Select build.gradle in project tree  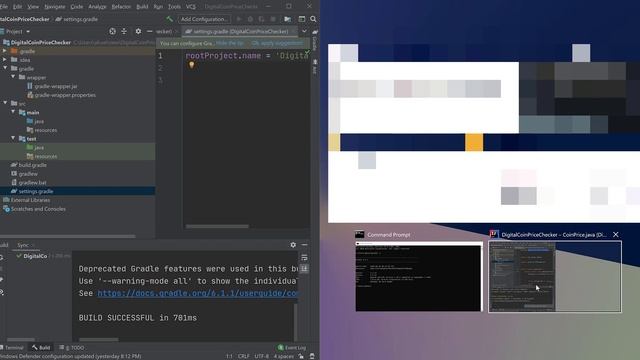click(x=29, y=165)
